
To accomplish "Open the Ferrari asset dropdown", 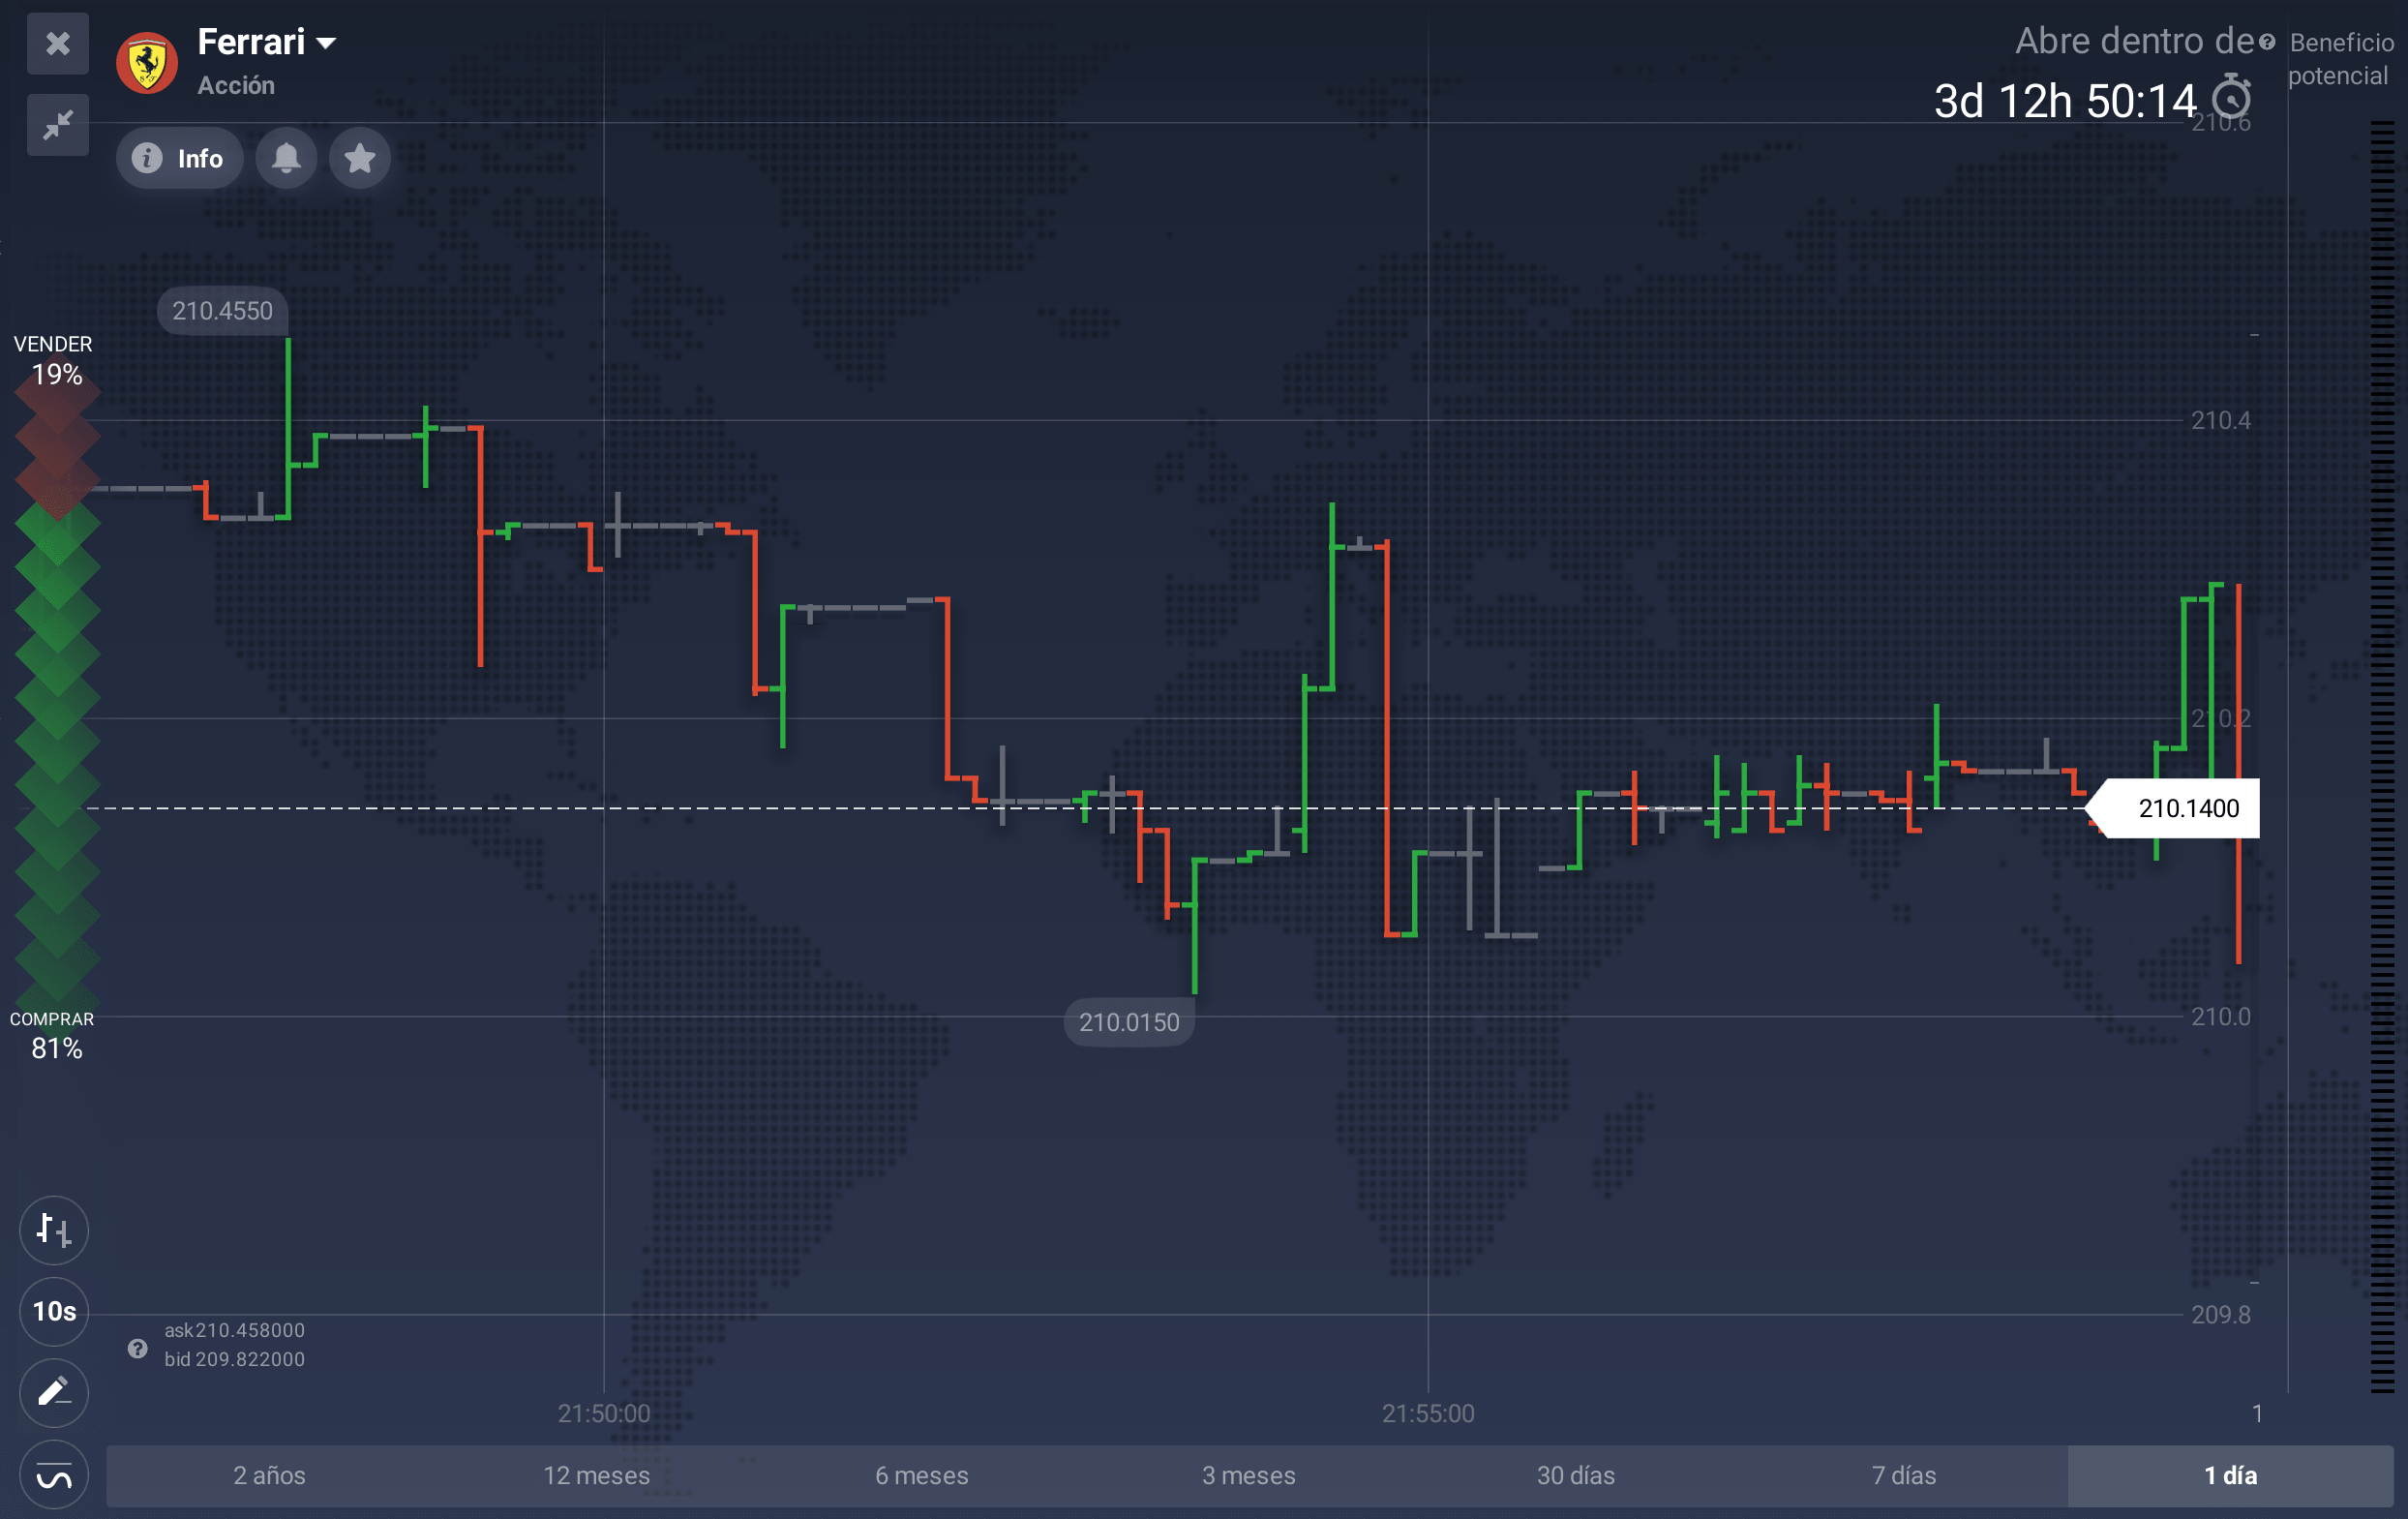I will 266,42.
